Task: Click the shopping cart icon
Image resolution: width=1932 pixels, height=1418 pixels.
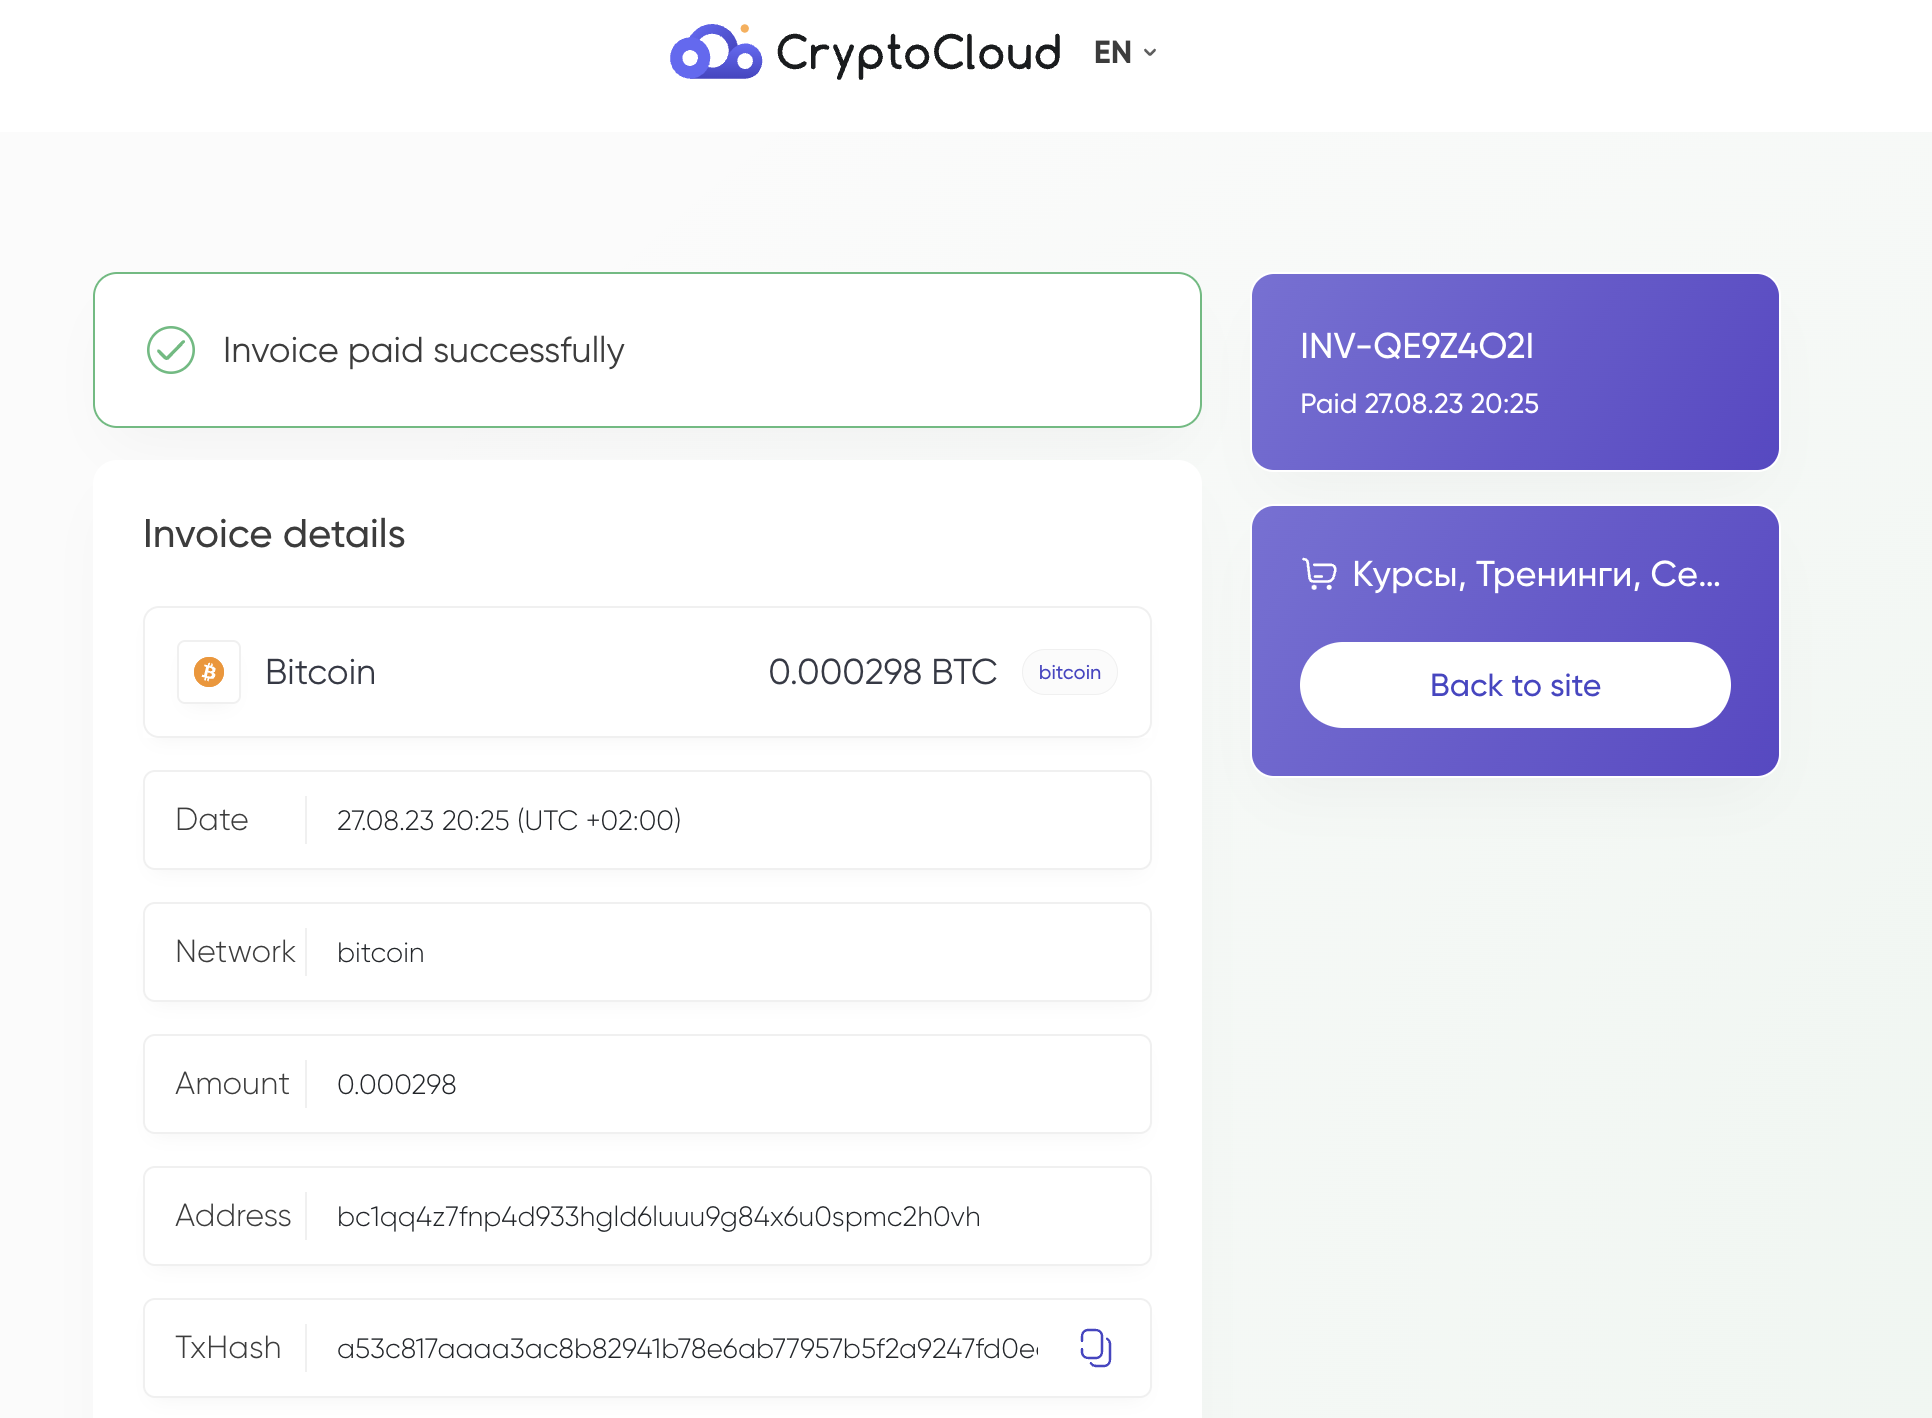Action: 1319,574
